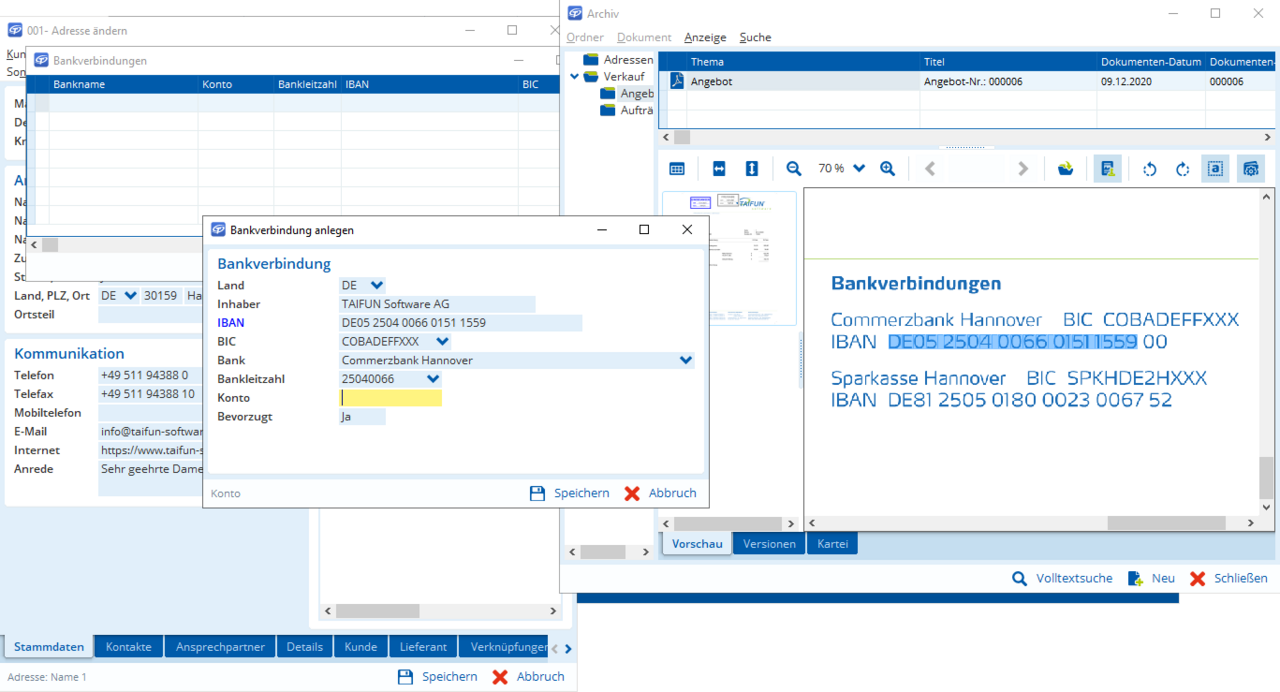Switch to the Versionen tab
The height and width of the screenshot is (692, 1280).
point(769,544)
